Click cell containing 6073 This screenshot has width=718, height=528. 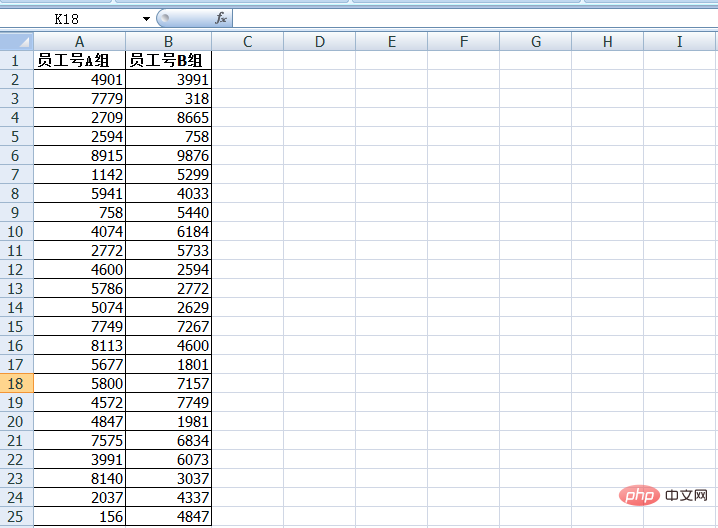[169, 459]
